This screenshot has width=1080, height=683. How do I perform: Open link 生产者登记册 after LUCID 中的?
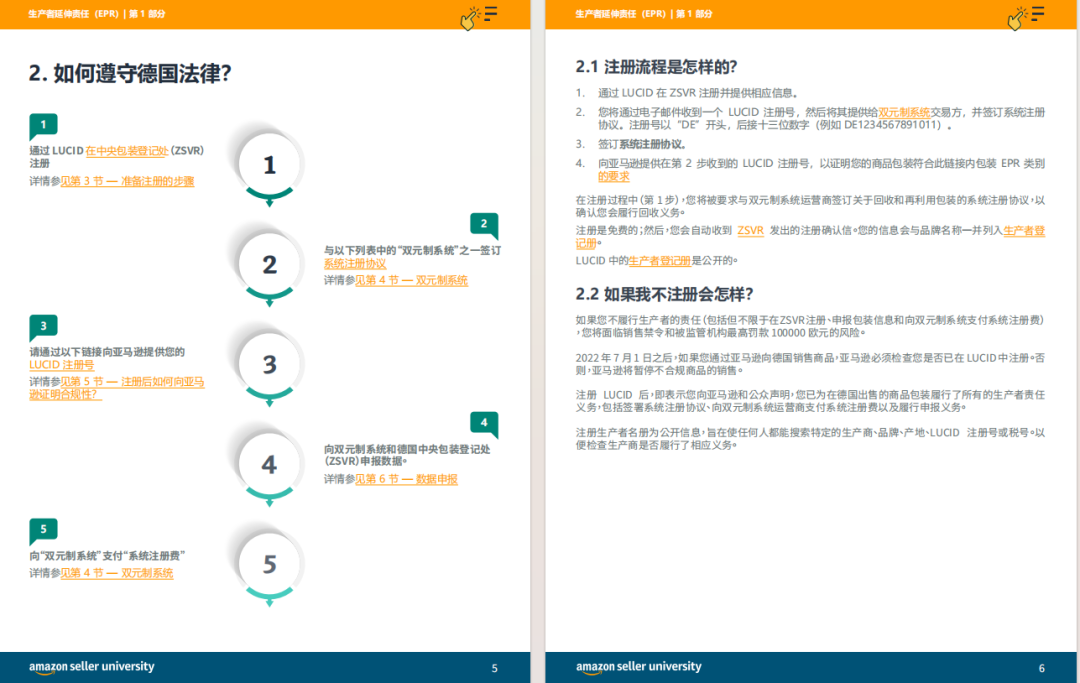click(x=660, y=261)
